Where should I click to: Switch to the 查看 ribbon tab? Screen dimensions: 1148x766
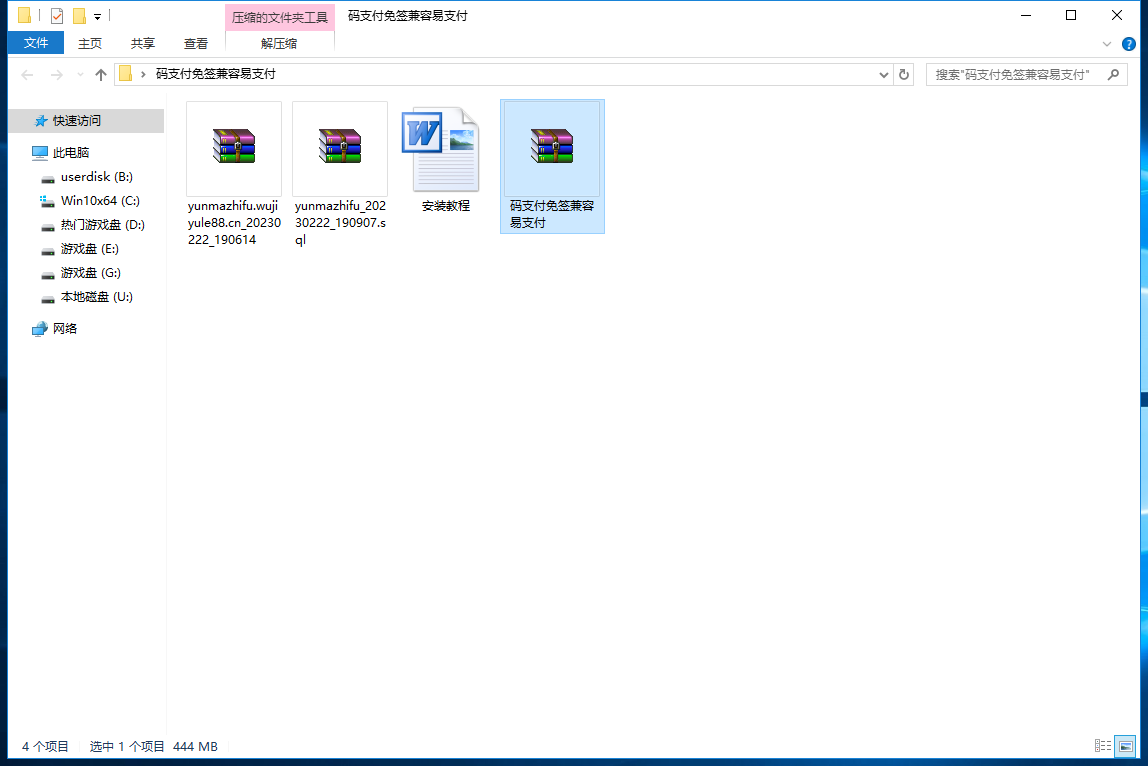pos(196,43)
